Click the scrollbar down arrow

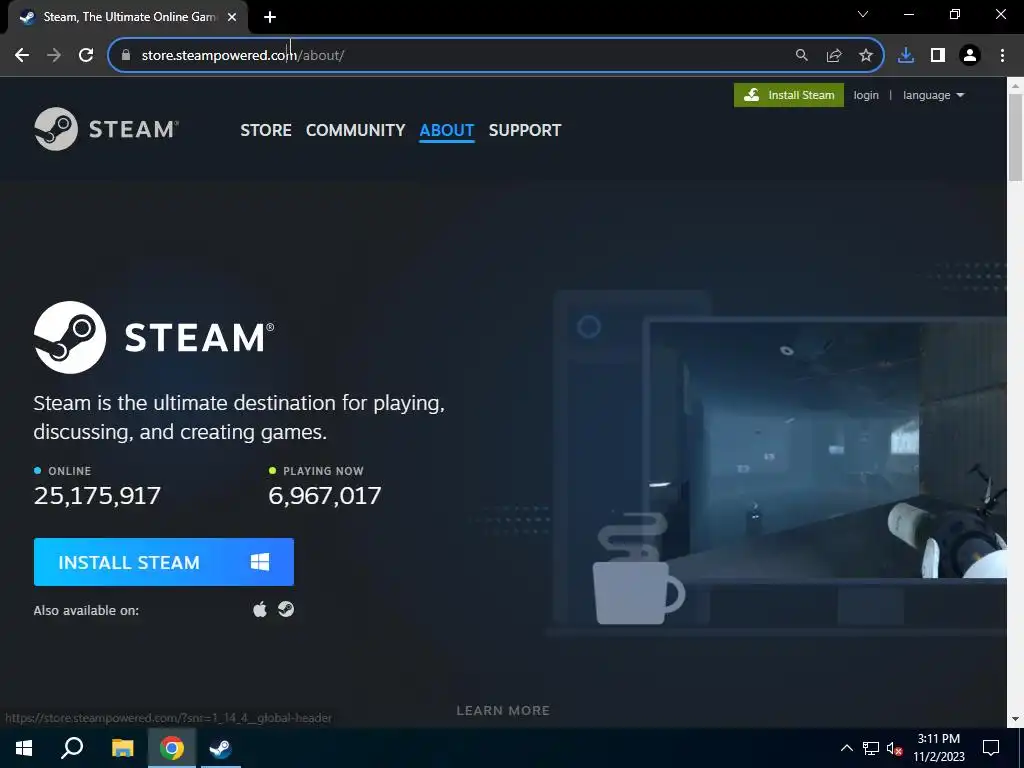click(1016, 719)
